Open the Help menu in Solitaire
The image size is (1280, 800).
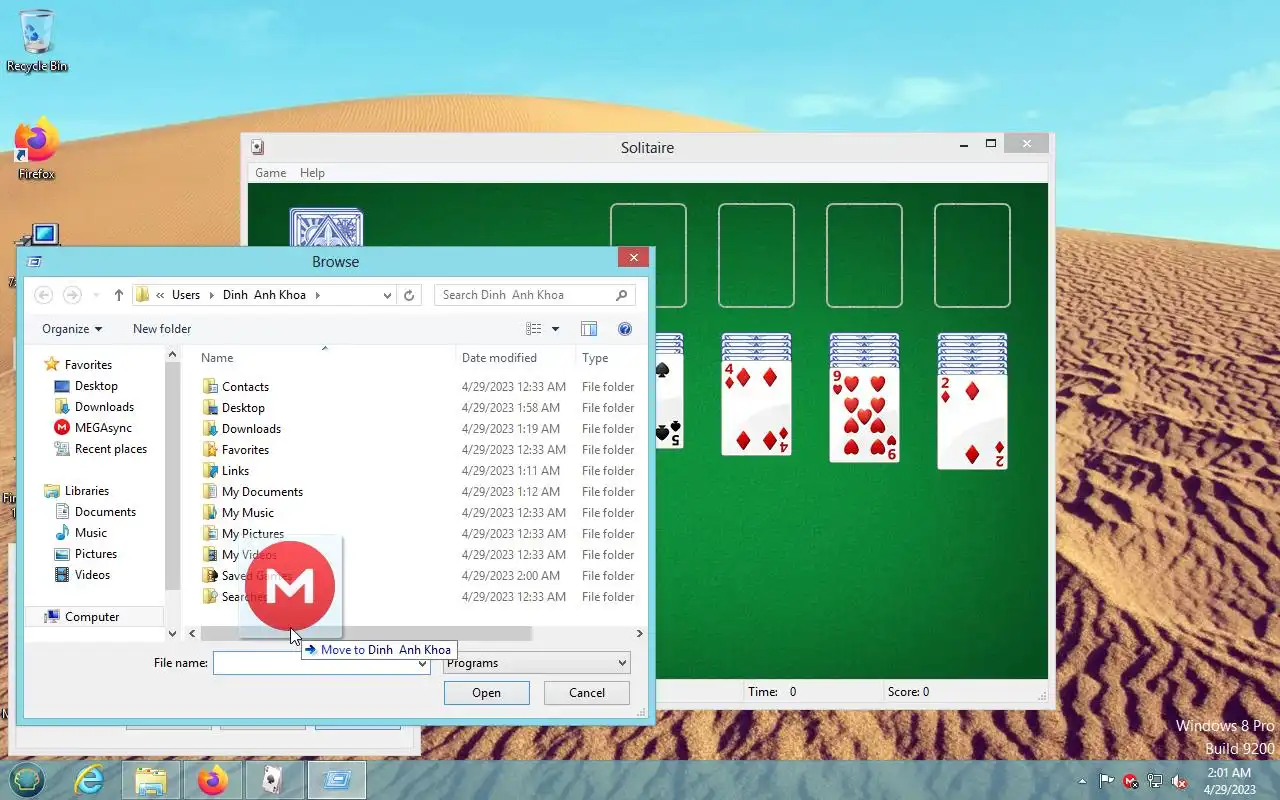312,173
